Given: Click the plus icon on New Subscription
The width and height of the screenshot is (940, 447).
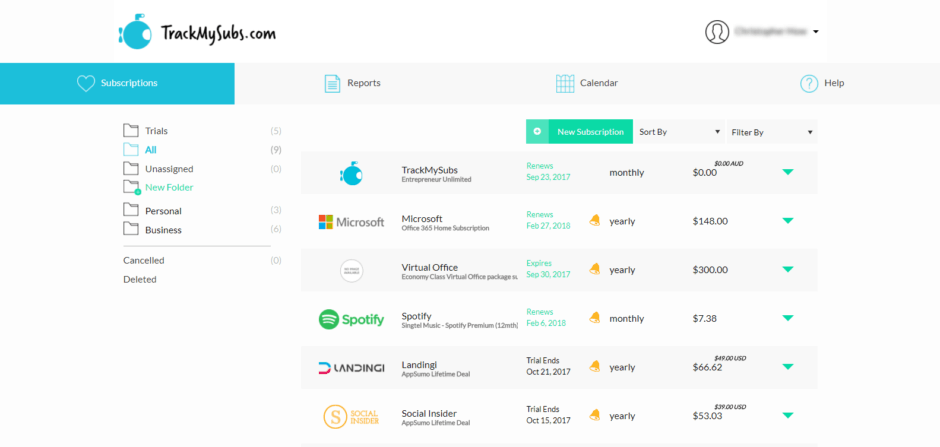Looking at the screenshot, I should click(x=537, y=131).
